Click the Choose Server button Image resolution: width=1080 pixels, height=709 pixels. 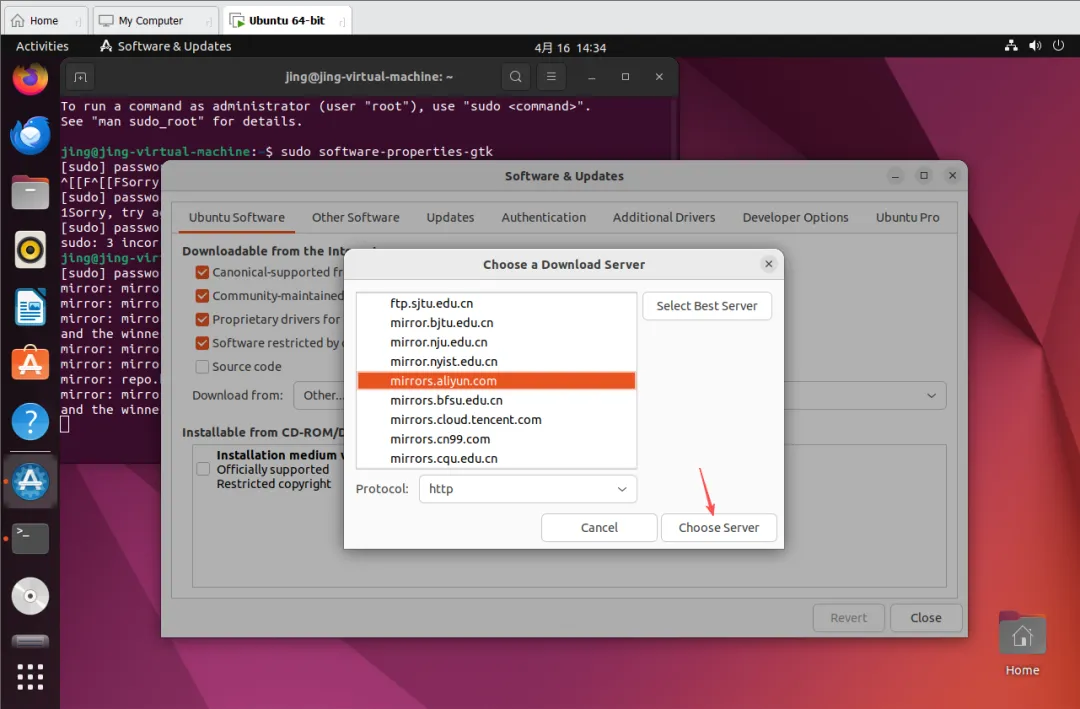point(718,528)
